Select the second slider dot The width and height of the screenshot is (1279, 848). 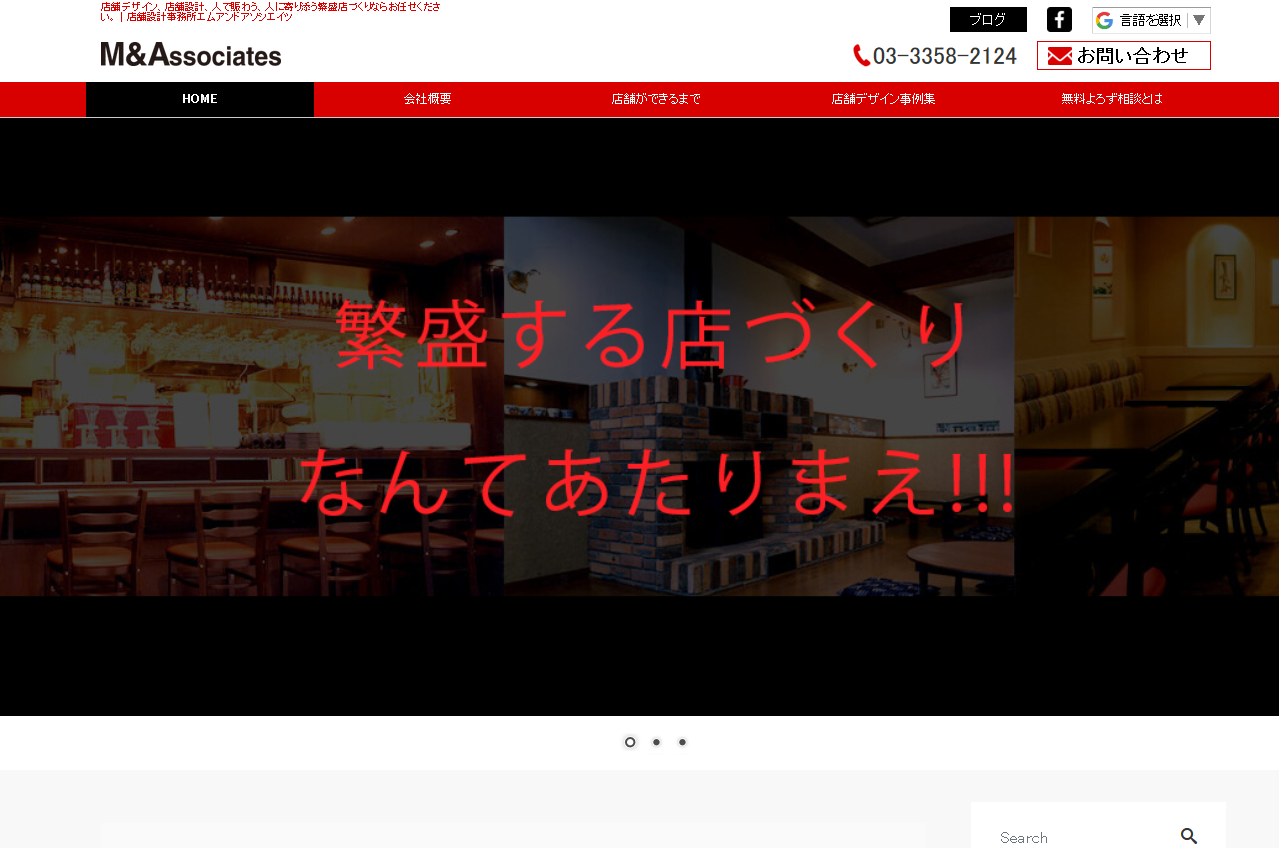pyautogui.click(x=656, y=742)
